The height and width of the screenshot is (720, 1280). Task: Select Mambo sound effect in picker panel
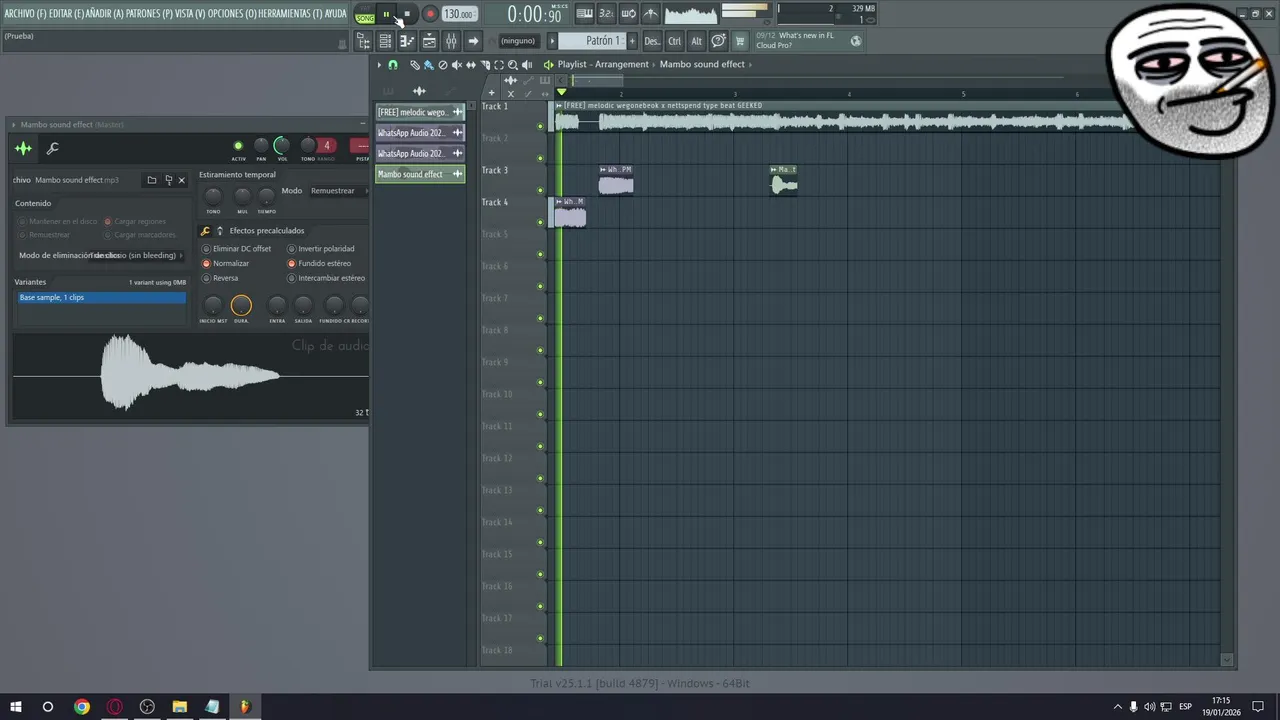coord(420,174)
